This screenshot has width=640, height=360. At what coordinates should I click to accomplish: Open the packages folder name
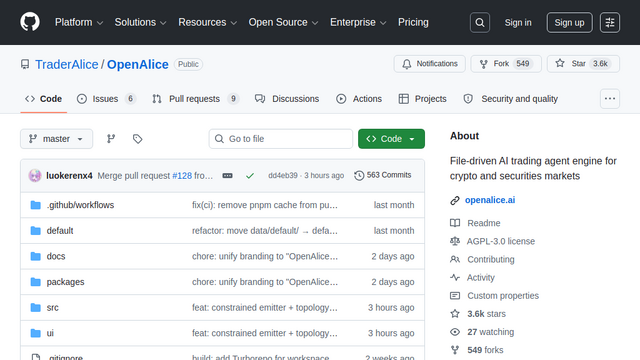click(x=65, y=282)
